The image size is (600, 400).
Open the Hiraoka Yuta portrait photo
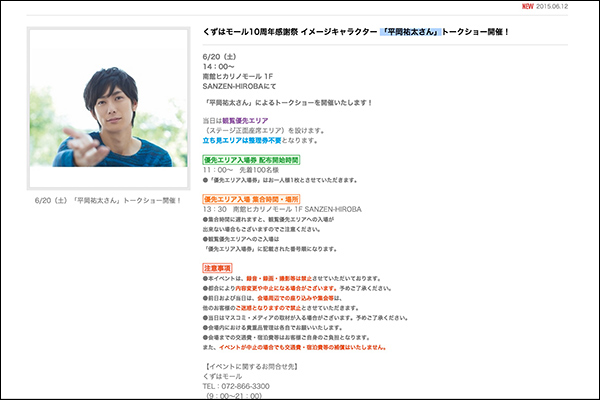[109, 108]
